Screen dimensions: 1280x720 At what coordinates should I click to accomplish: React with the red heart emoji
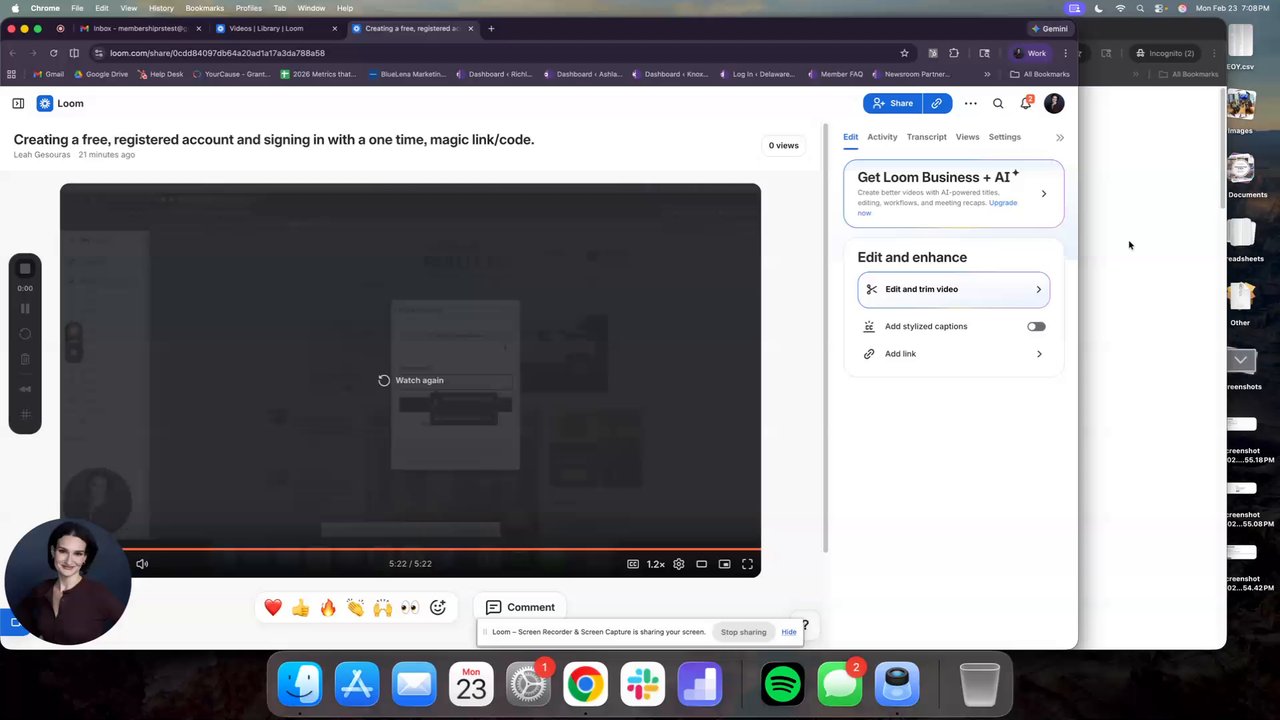[x=273, y=607]
